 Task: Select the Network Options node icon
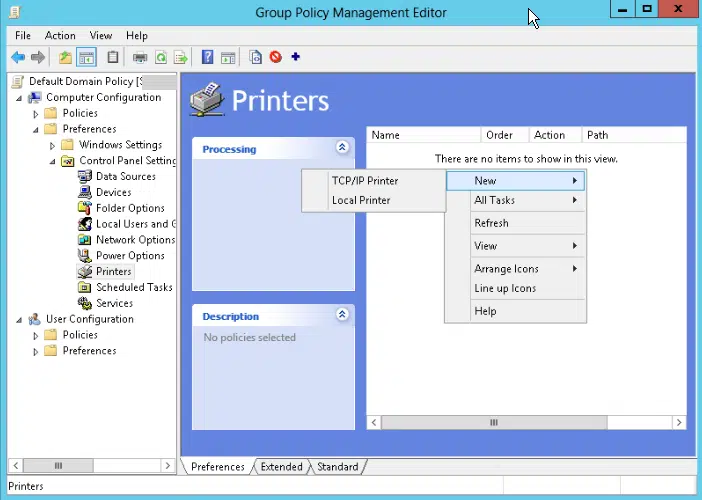(x=85, y=239)
